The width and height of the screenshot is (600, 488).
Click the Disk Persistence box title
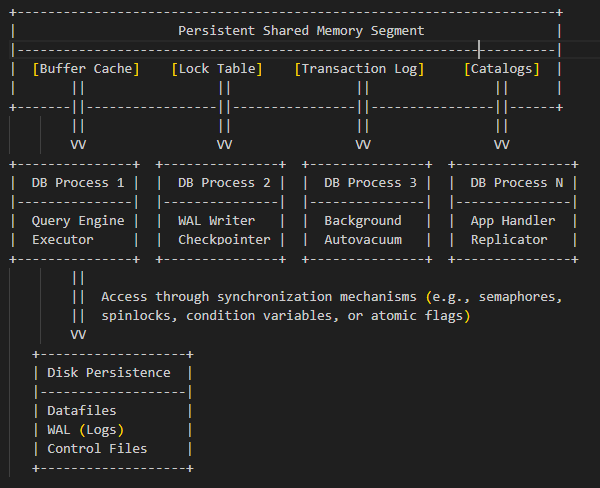click(109, 373)
